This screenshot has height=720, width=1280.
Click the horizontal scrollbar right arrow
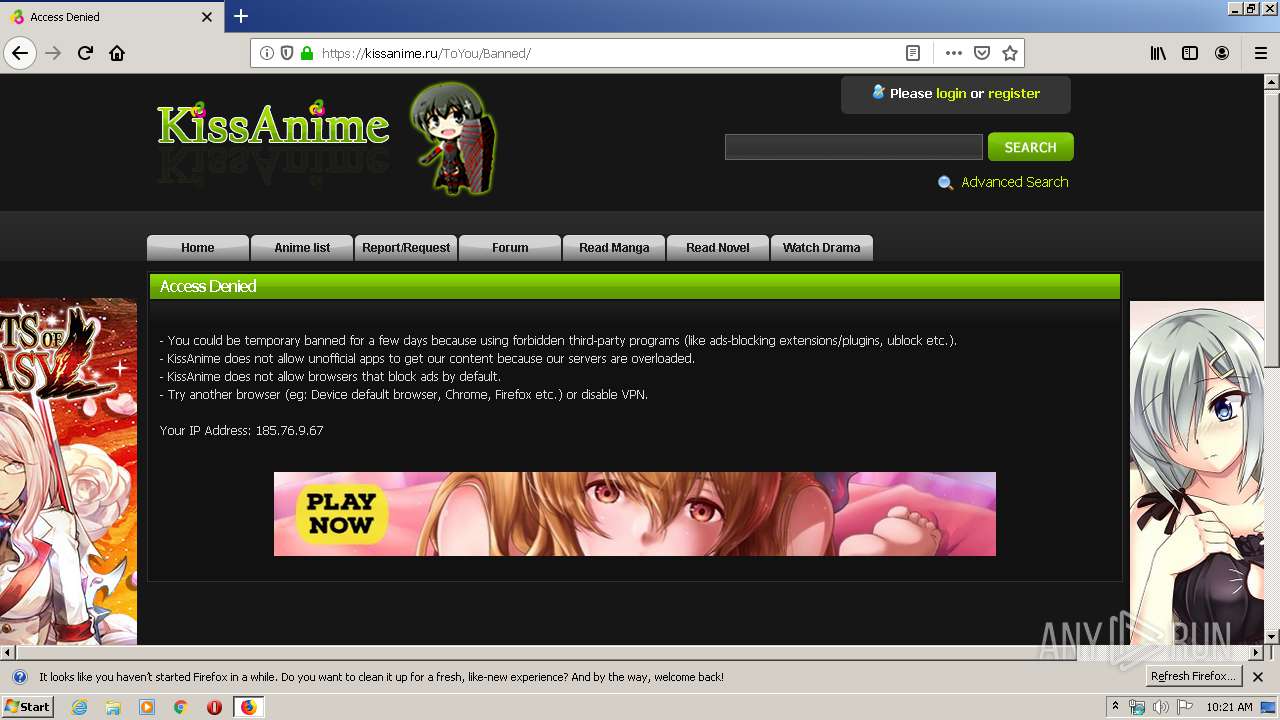[1256, 652]
